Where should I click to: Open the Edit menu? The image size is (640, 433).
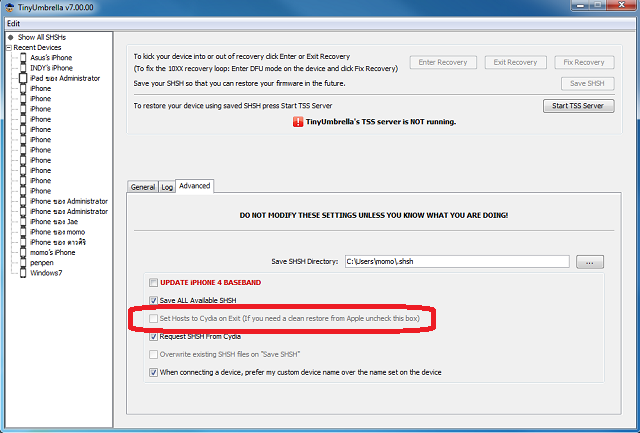click(13, 23)
